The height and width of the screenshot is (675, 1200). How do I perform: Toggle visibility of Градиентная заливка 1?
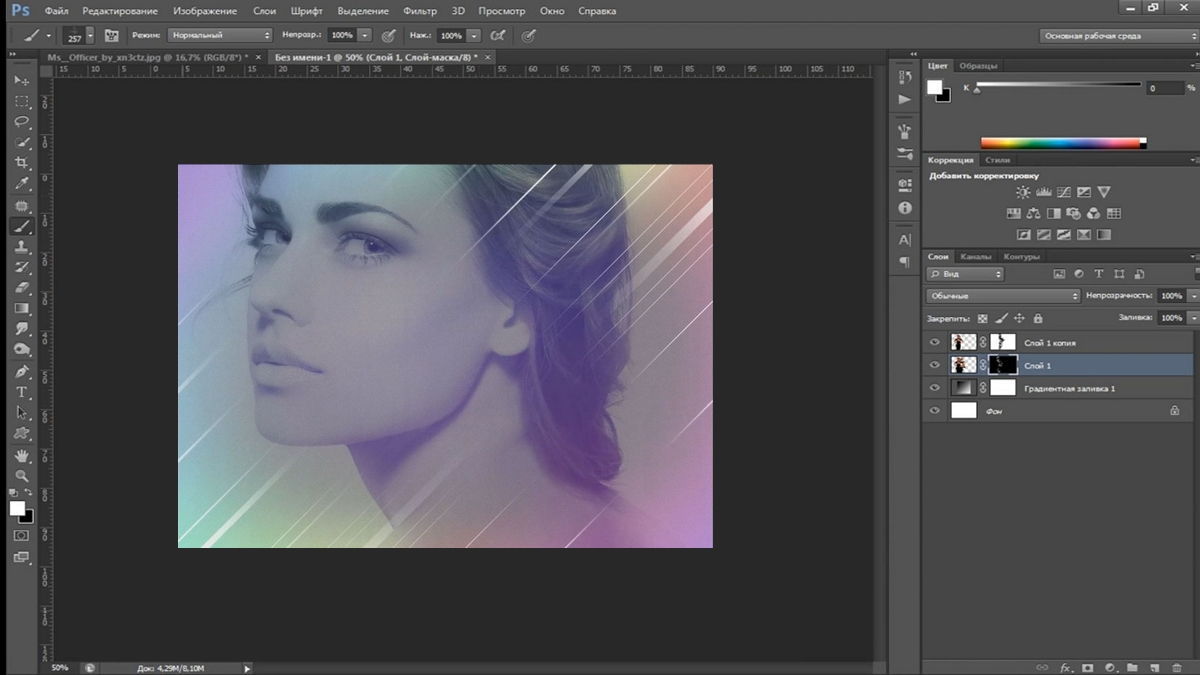coord(935,388)
